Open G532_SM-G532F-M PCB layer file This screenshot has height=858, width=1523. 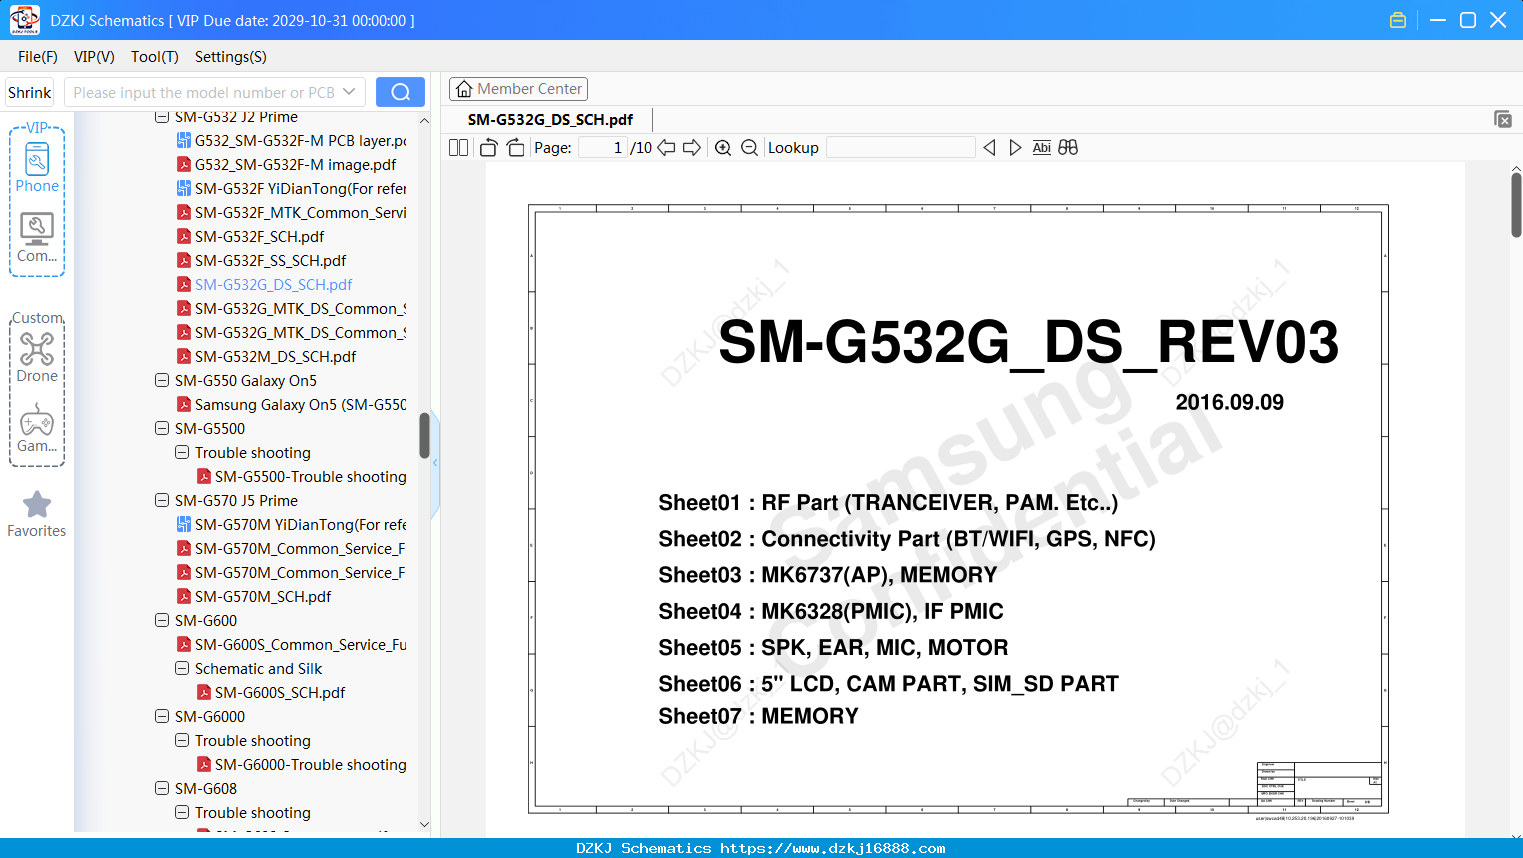[300, 141]
